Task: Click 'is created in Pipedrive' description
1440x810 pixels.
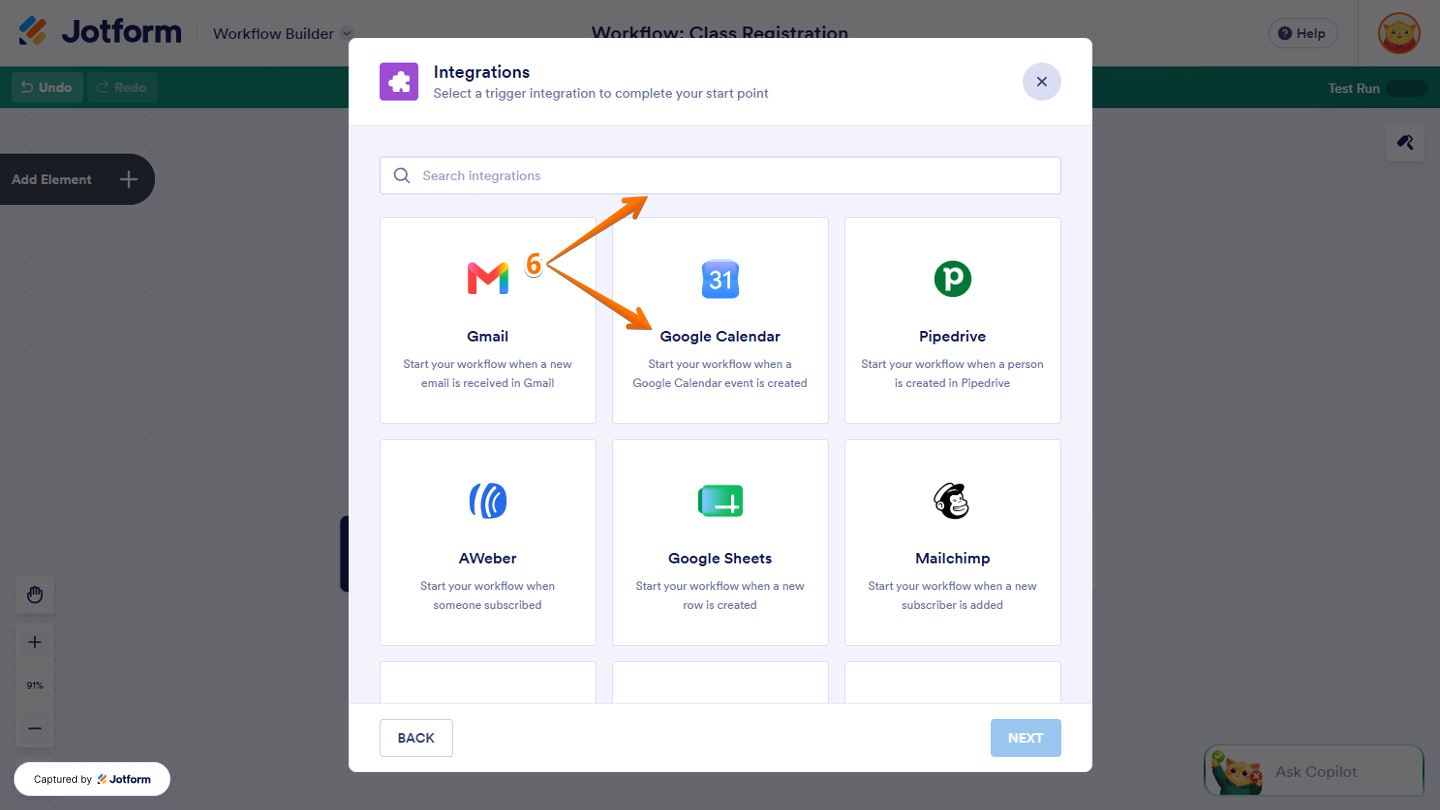Action: [952, 383]
